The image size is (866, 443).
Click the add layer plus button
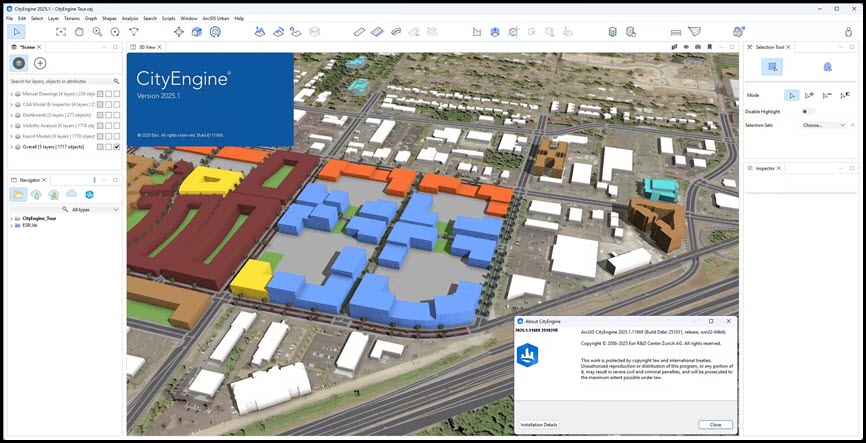tap(40, 64)
